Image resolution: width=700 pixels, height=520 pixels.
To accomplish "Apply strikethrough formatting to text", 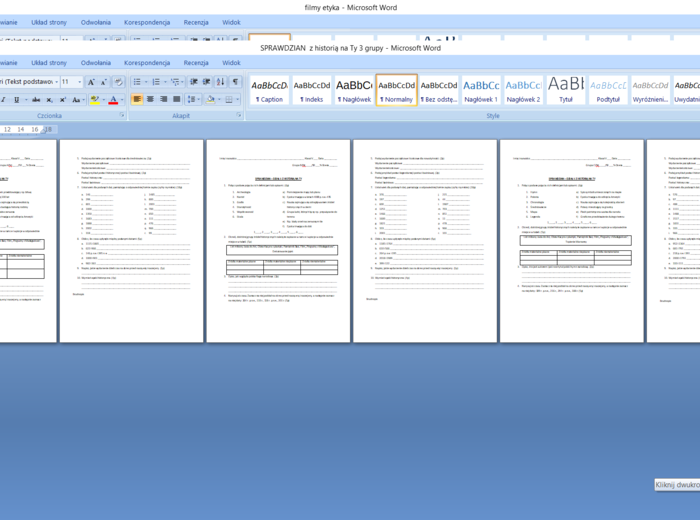I will pos(34,100).
